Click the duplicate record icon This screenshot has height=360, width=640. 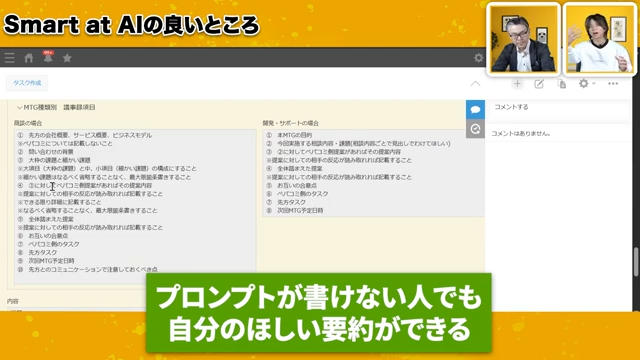562,84
